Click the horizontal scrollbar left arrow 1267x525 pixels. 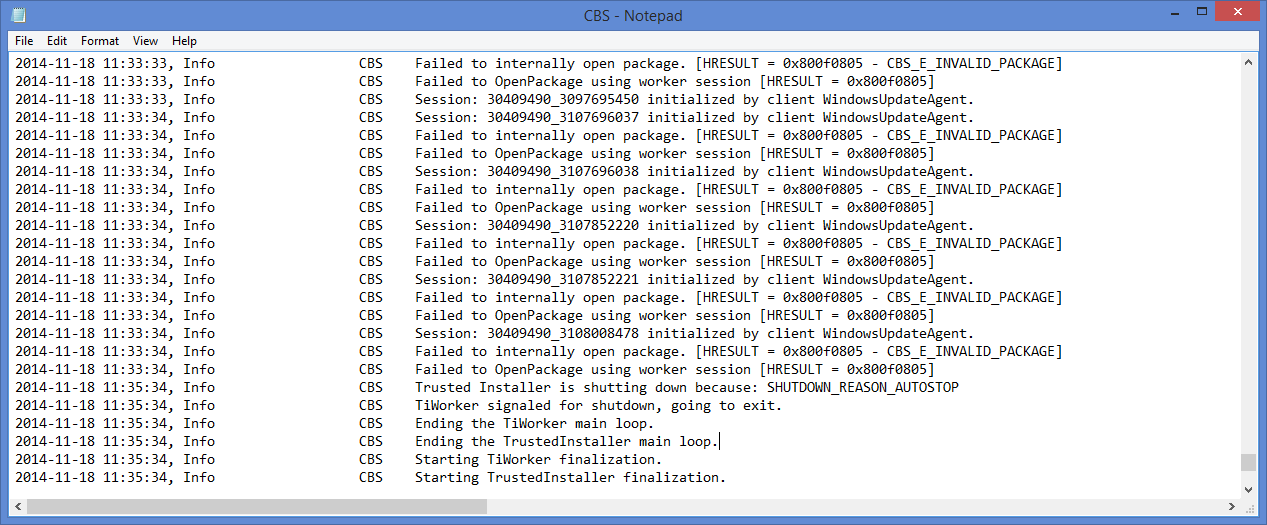pyautogui.click(x=19, y=507)
